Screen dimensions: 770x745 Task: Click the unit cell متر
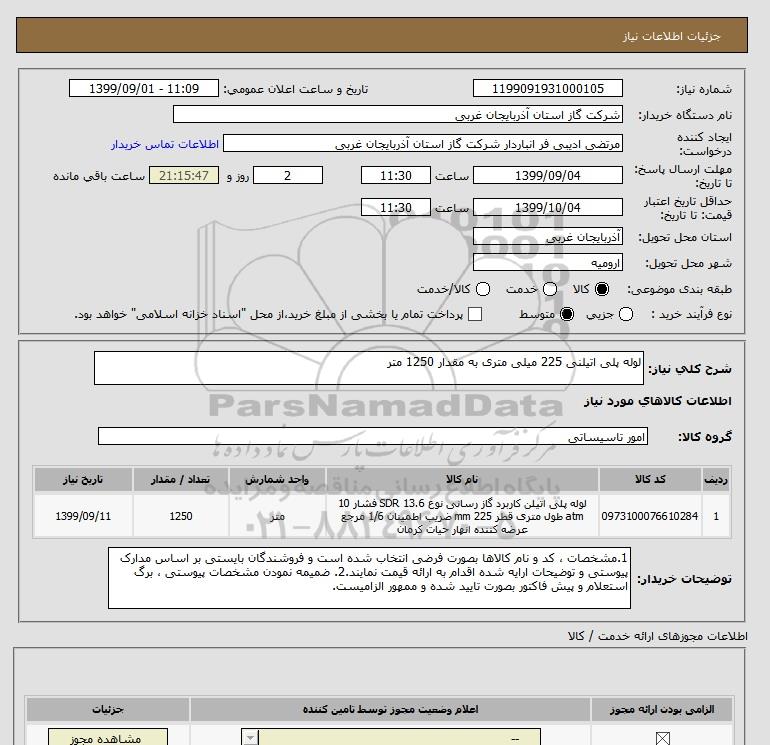(x=277, y=516)
